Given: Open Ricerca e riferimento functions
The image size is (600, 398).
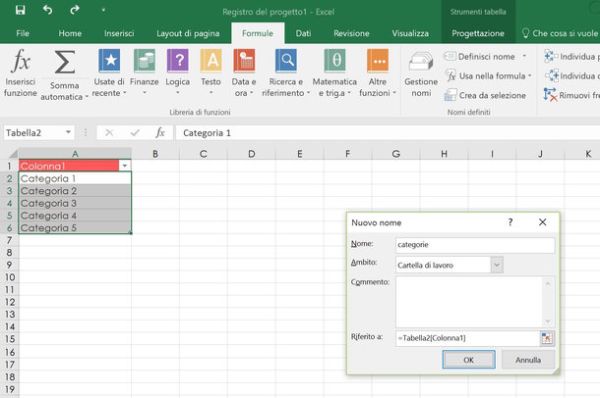Looking at the screenshot, I should [286, 73].
